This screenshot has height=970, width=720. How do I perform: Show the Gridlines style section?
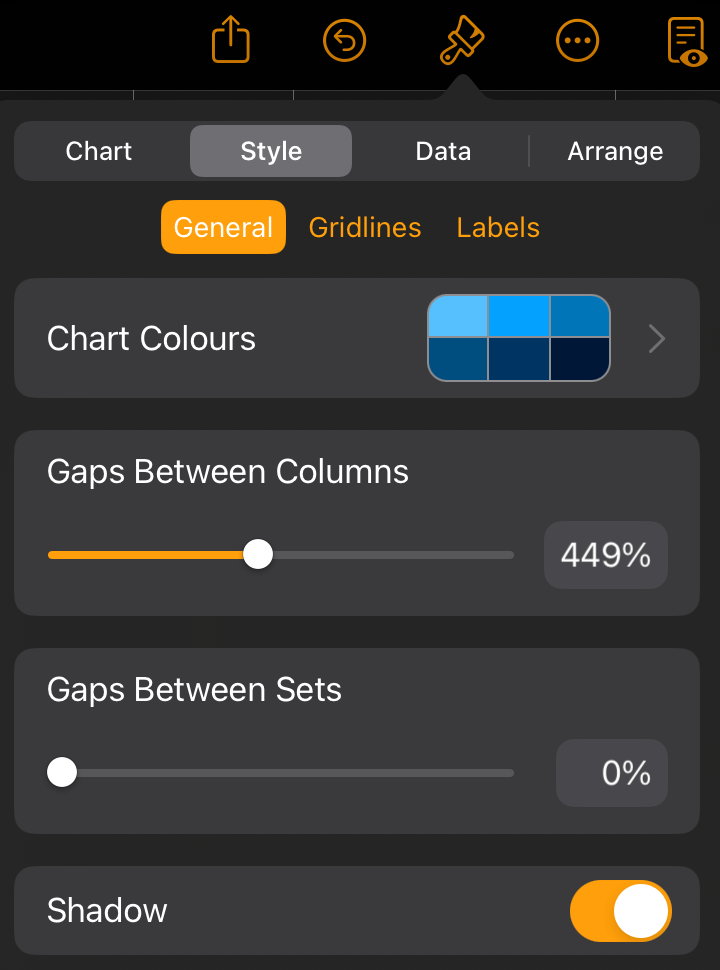point(365,227)
